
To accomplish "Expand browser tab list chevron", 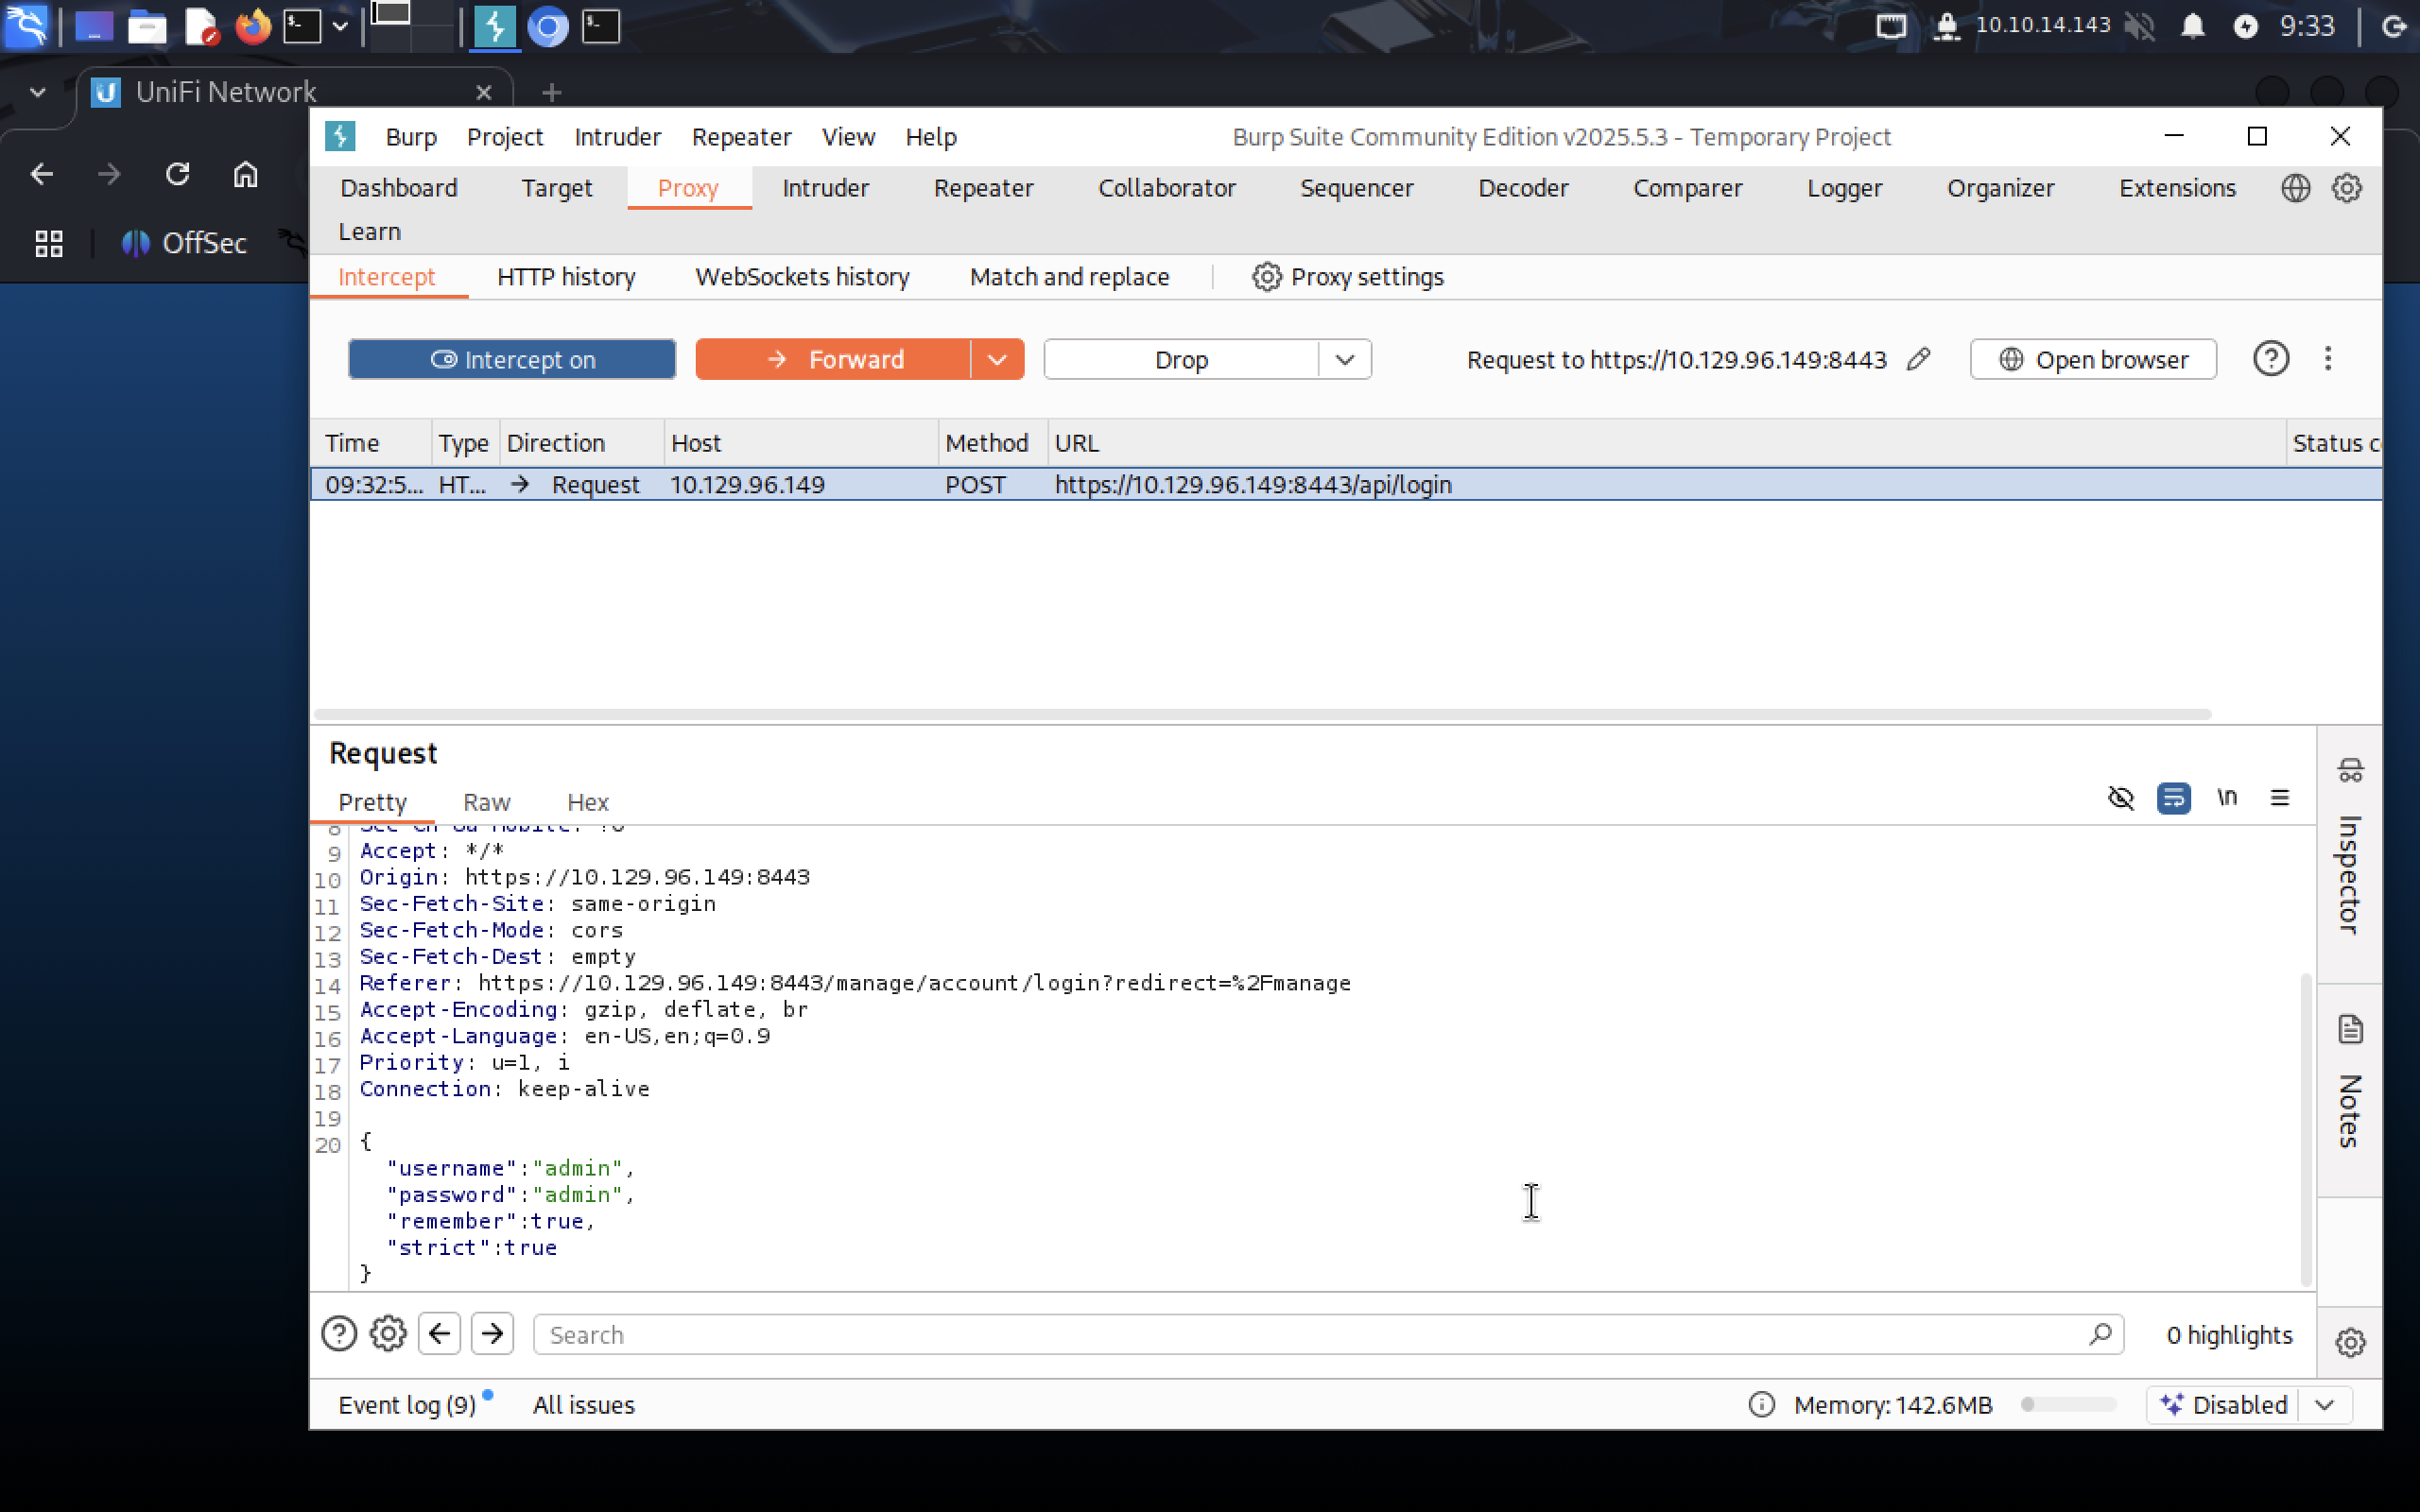I will click(37, 92).
